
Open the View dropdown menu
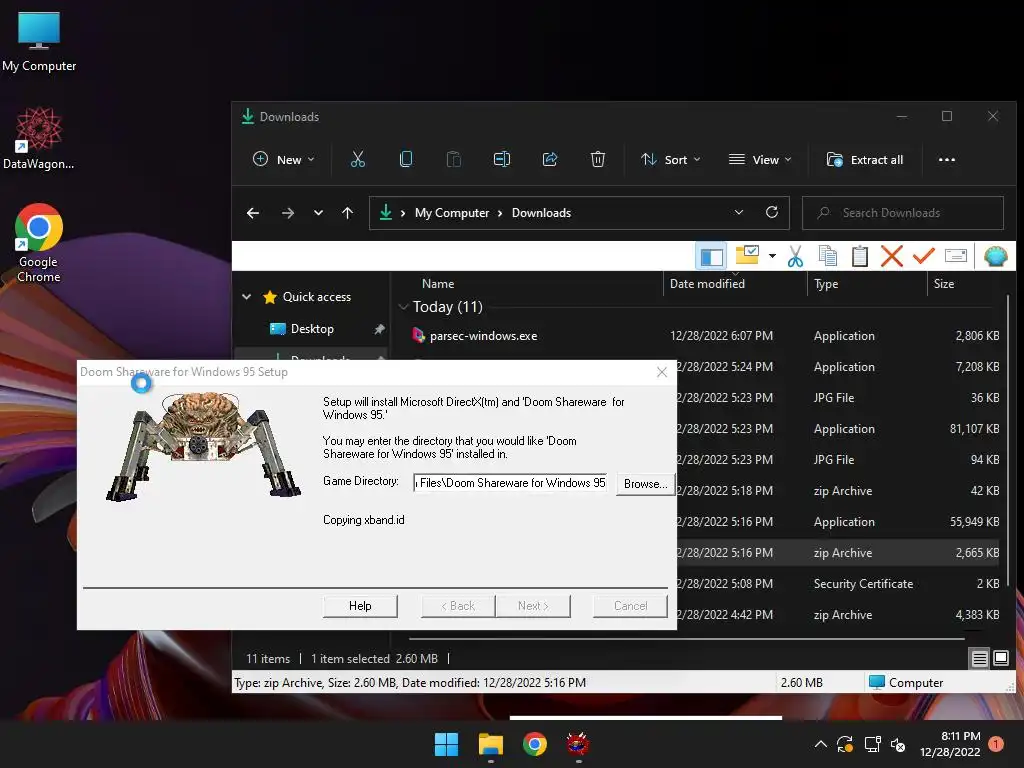[x=760, y=159]
